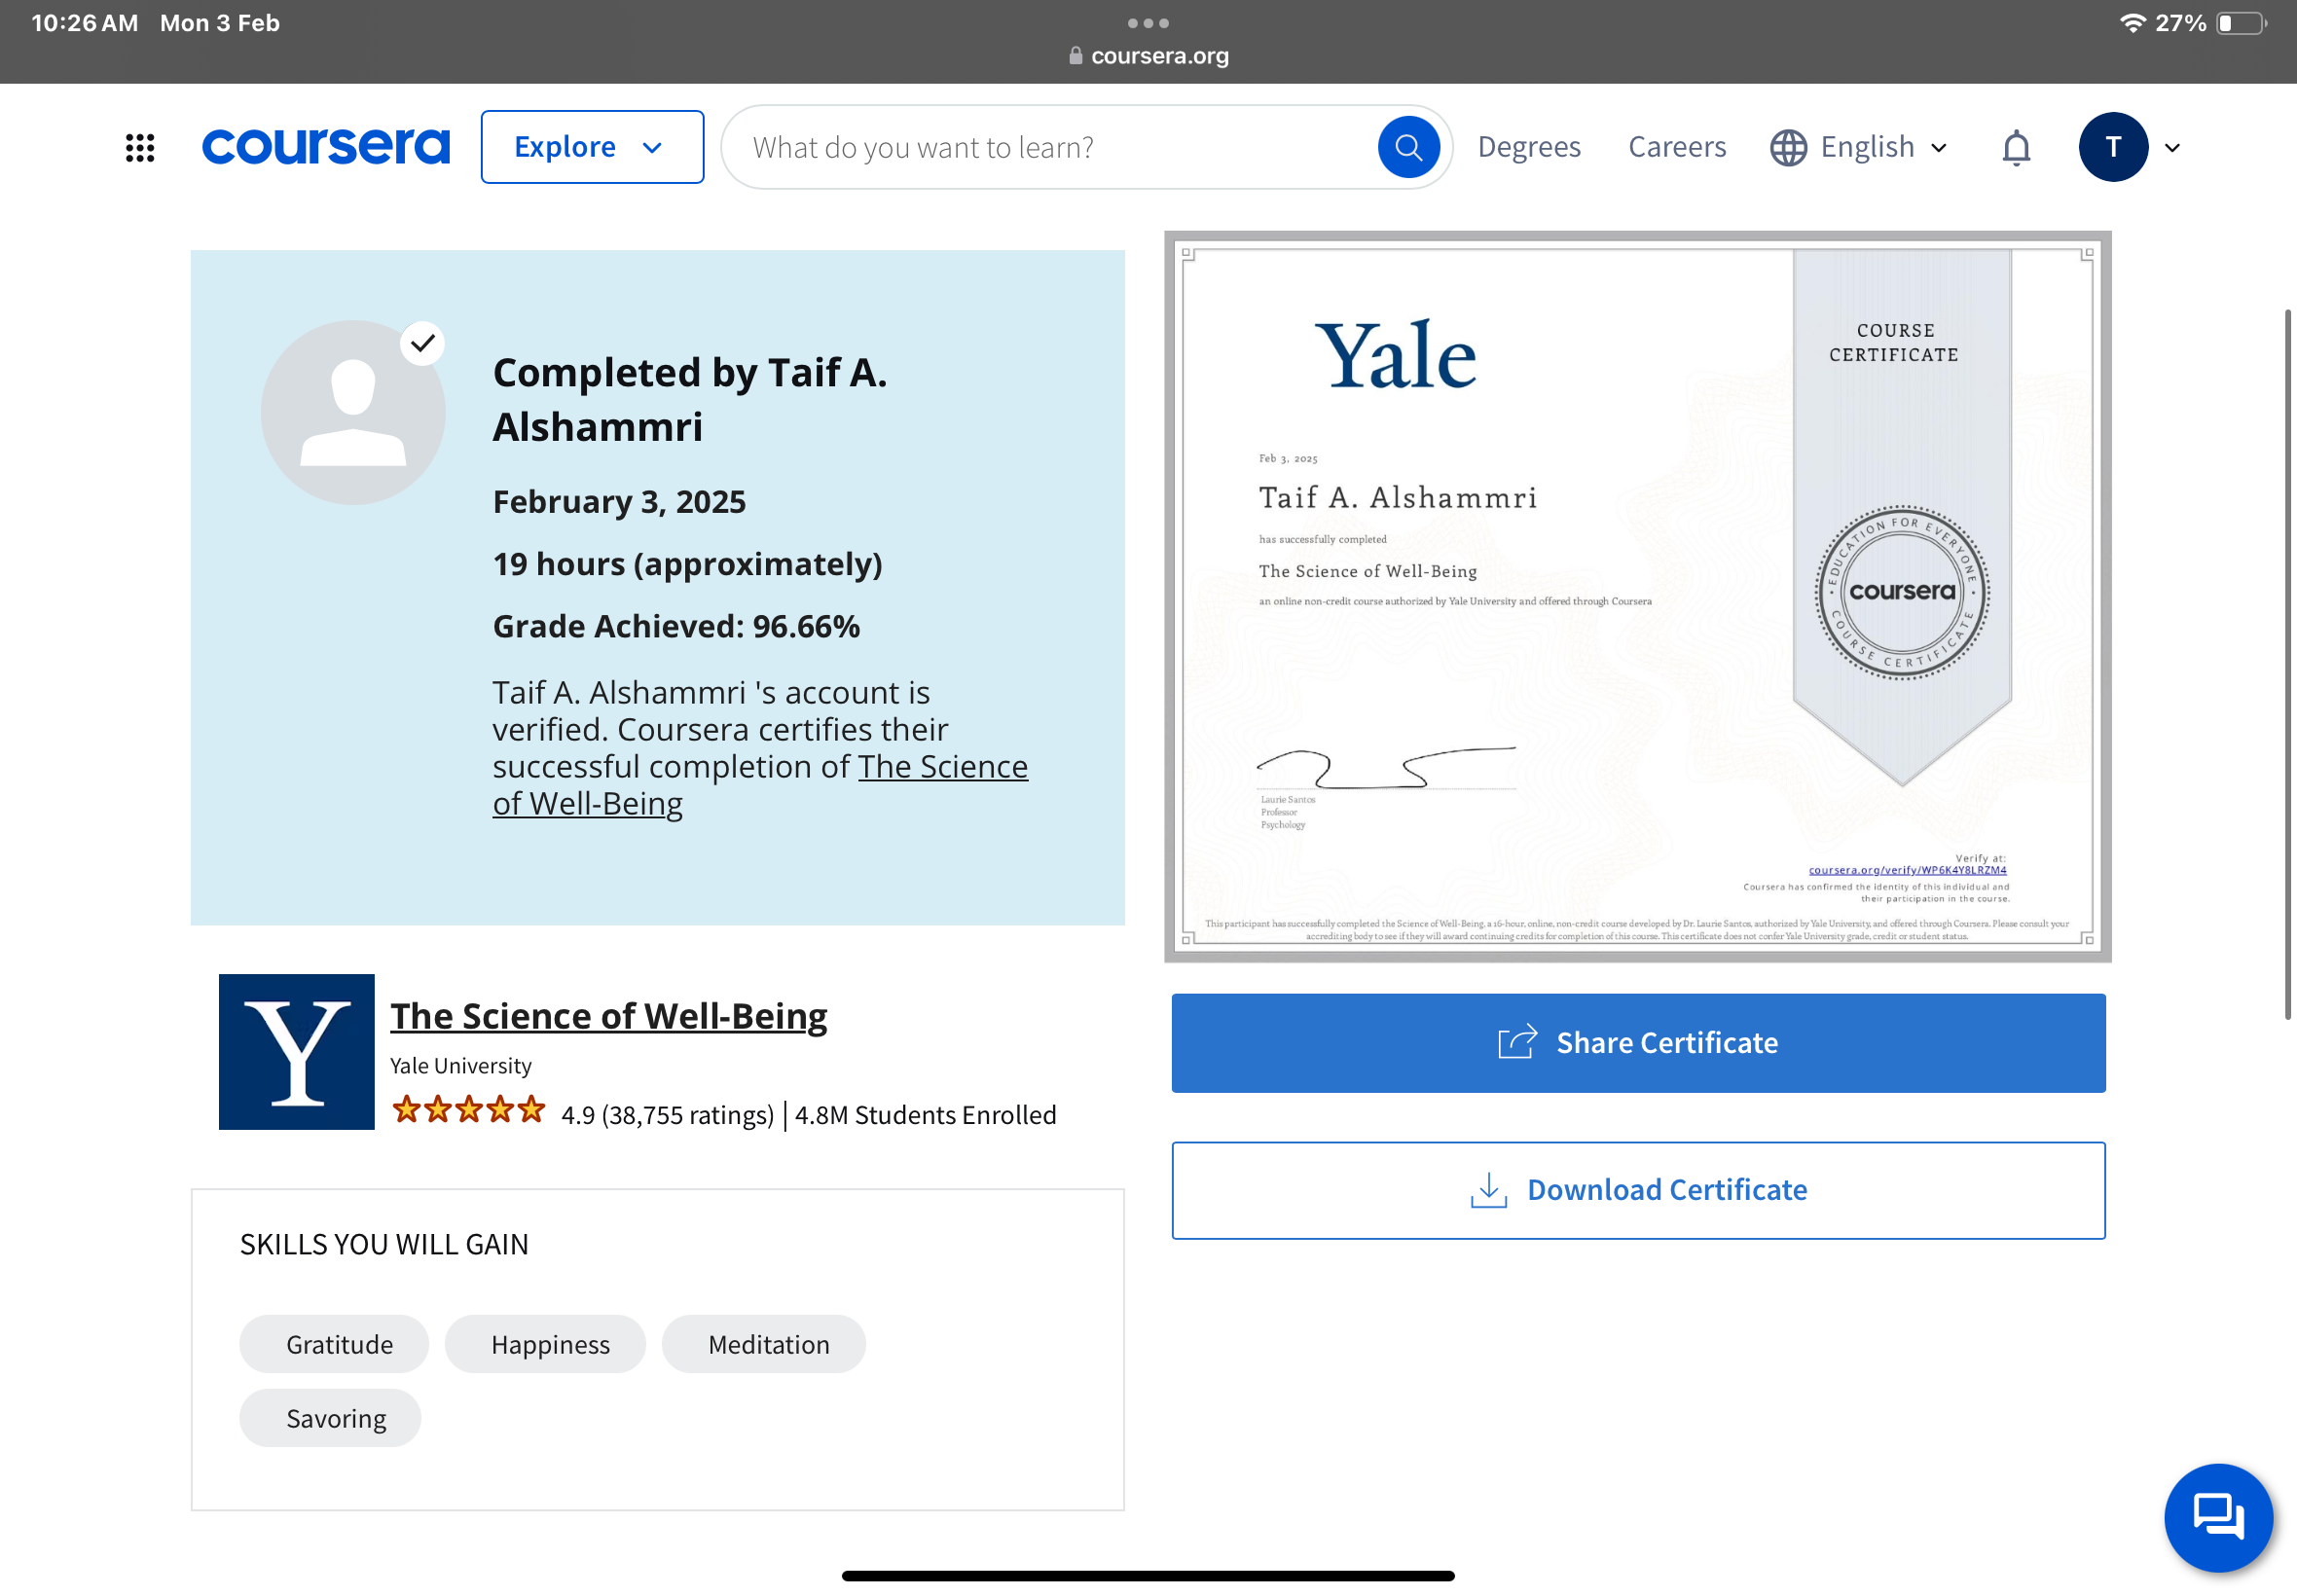Open the Explore dropdown
The width and height of the screenshot is (2297, 1596).
tap(592, 147)
